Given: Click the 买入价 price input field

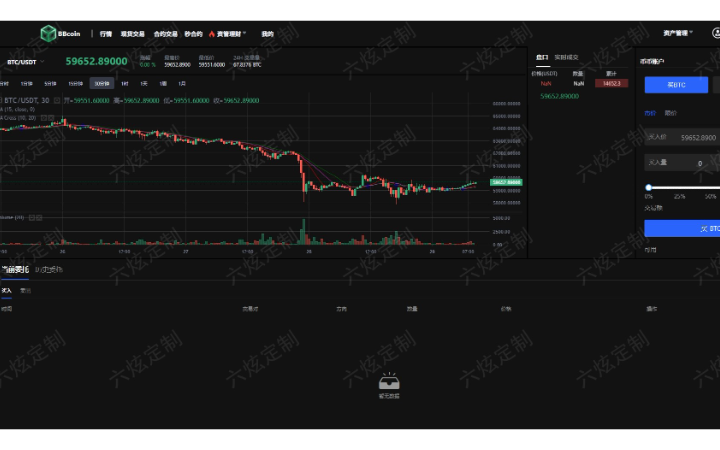Looking at the screenshot, I should [x=682, y=137].
